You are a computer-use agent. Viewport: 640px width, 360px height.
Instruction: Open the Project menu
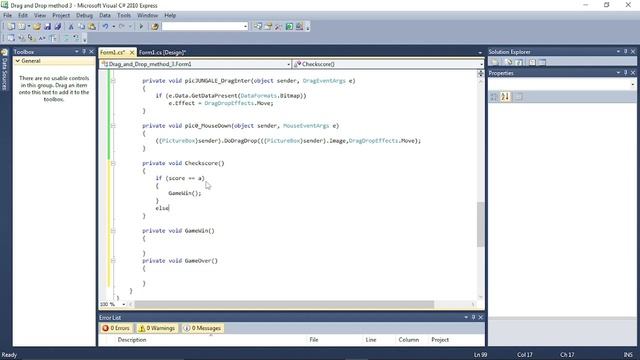pos(61,16)
